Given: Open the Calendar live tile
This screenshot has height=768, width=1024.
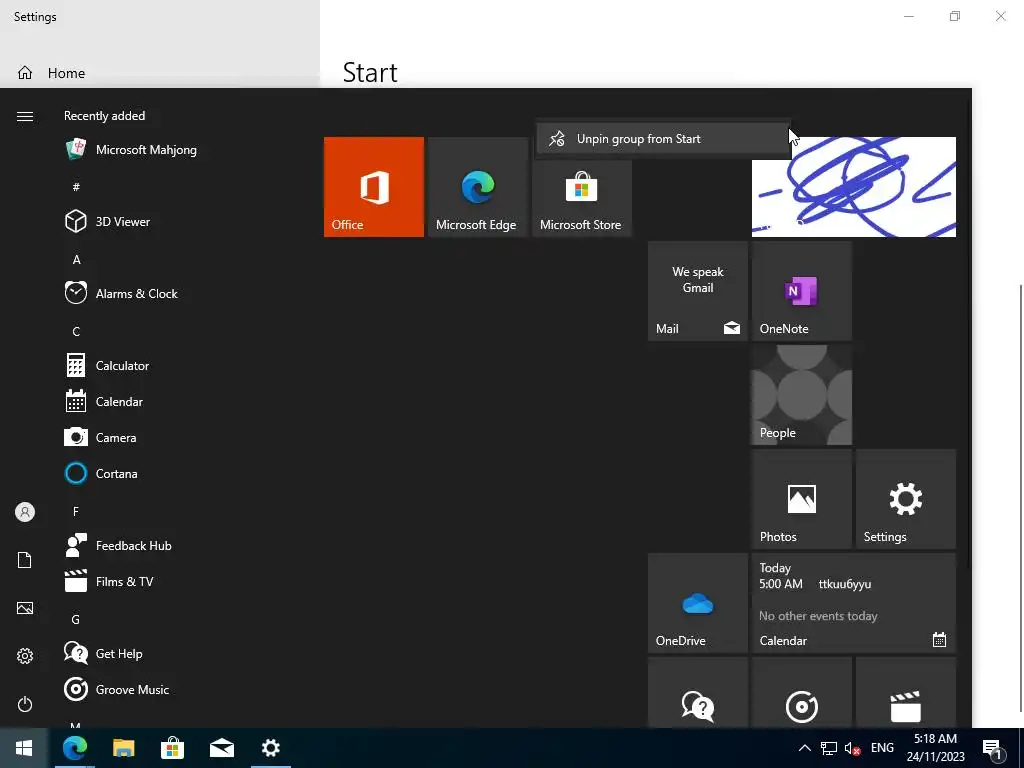Looking at the screenshot, I should pyautogui.click(x=854, y=603).
